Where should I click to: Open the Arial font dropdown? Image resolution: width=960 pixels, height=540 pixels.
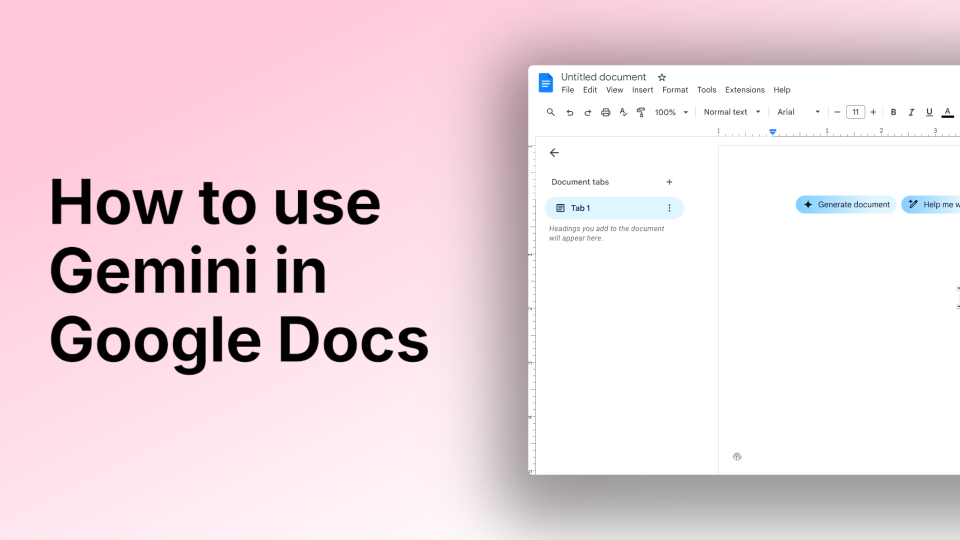click(x=798, y=112)
